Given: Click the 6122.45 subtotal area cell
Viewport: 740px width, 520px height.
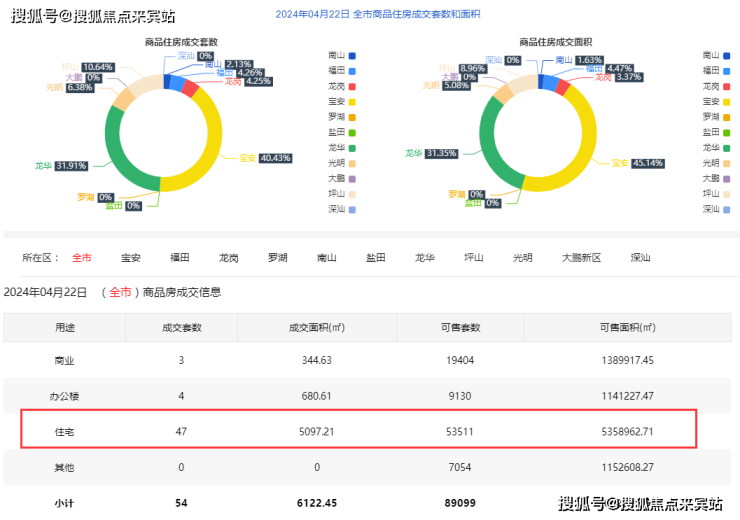Looking at the screenshot, I should tap(317, 503).
